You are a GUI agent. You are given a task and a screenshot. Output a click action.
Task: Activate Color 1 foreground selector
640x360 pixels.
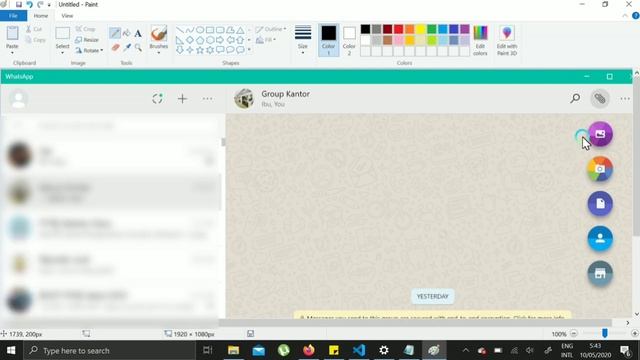pos(329,40)
